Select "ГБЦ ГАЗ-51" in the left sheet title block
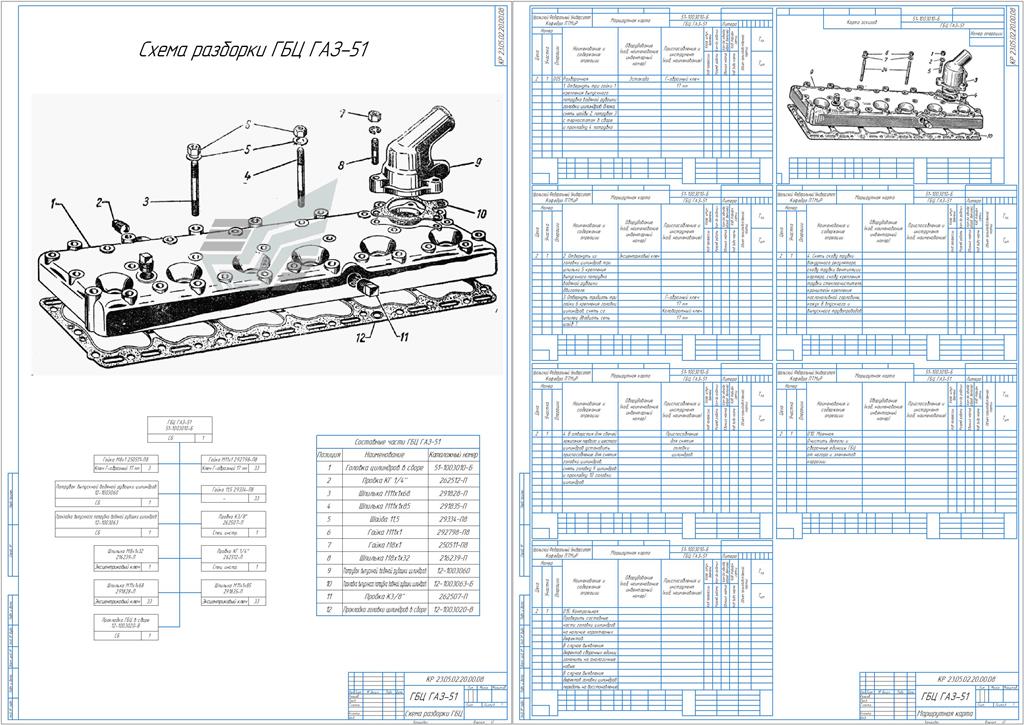This screenshot has width=1024, height=725. pos(435,696)
